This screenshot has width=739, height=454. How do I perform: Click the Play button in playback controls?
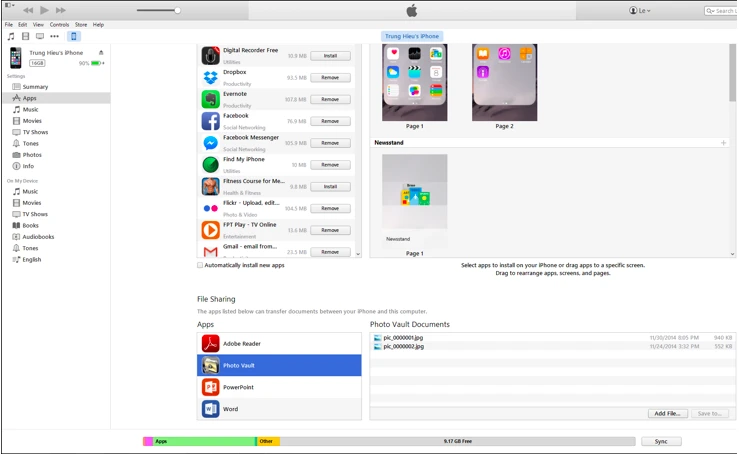44,10
